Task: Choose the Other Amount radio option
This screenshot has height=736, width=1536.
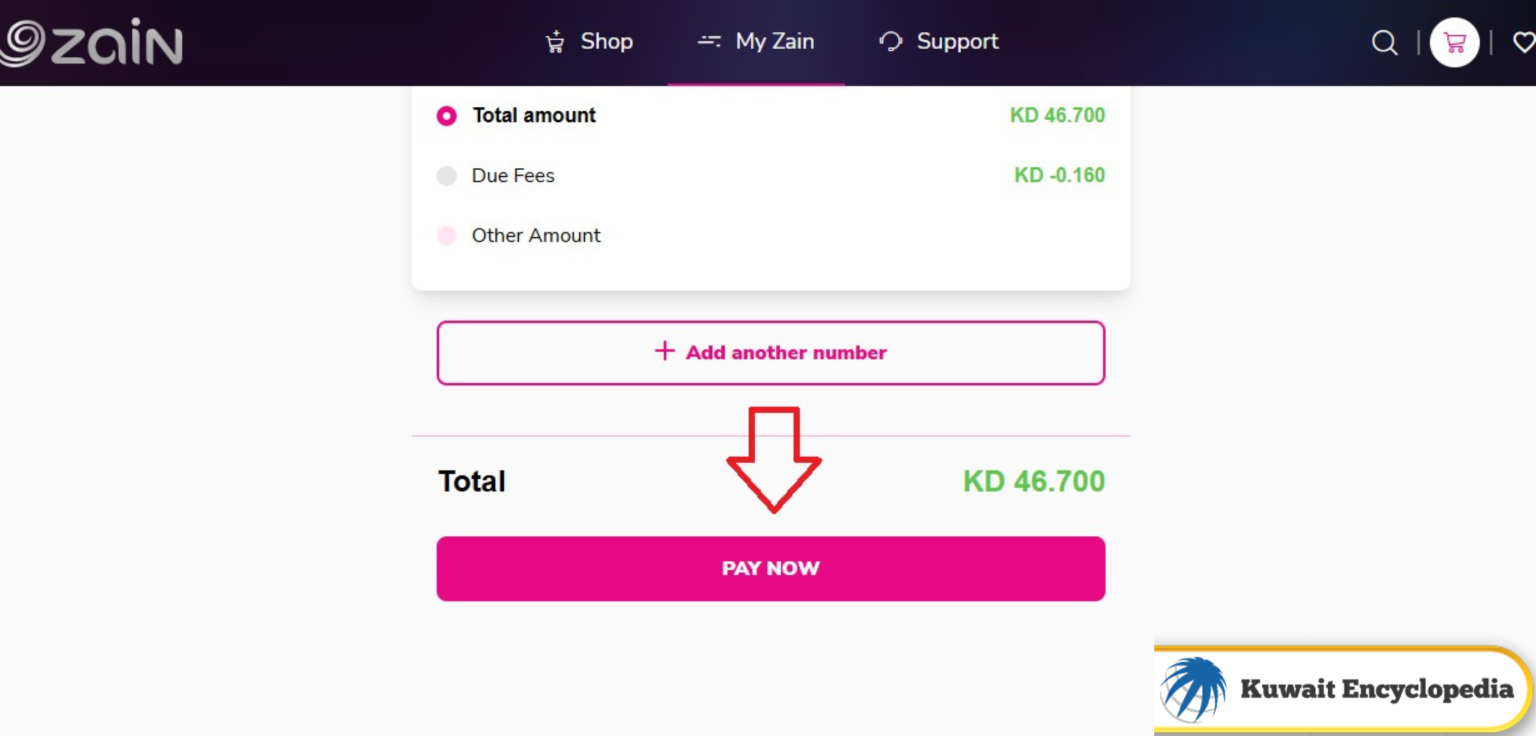Action: coord(446,236)
